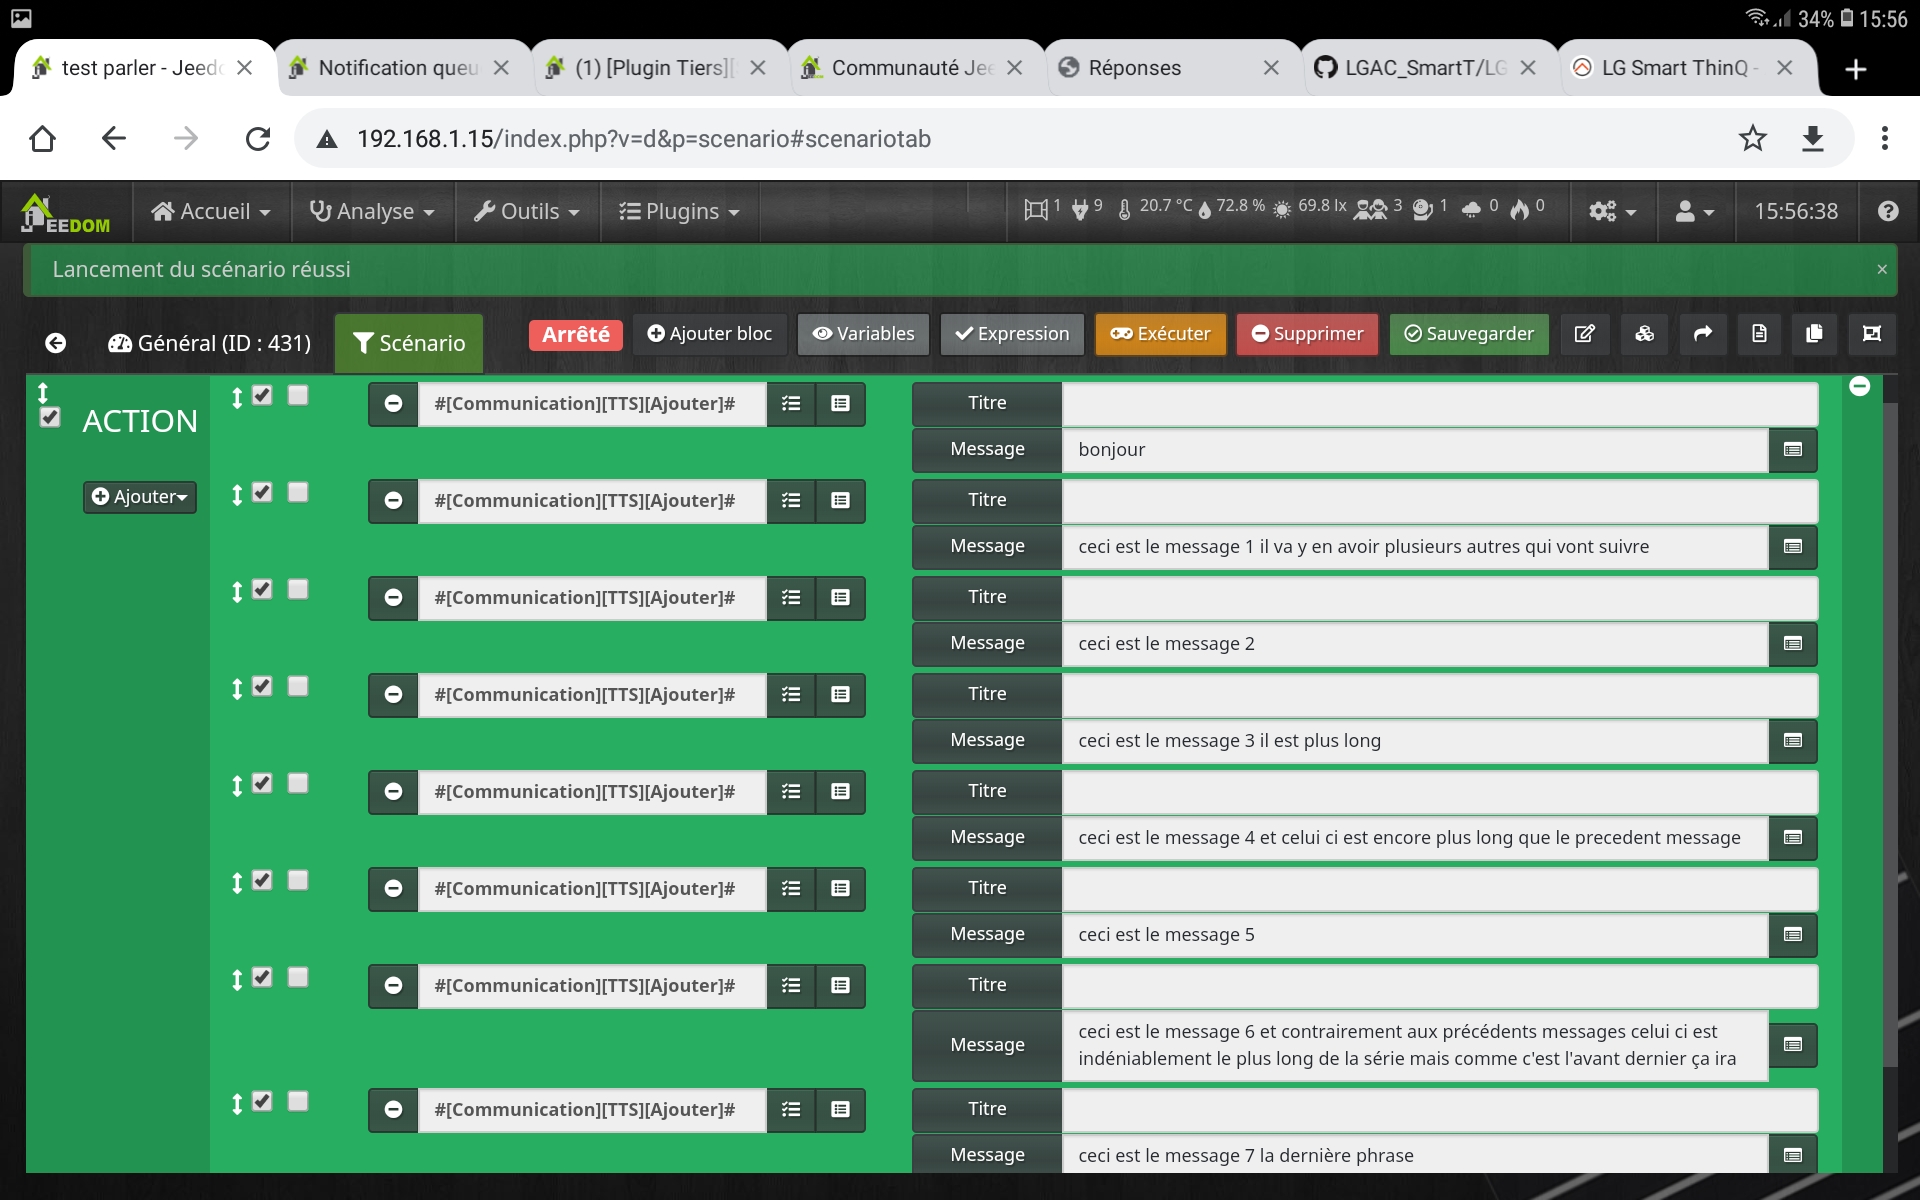Image resolution: width=1920 pixels, height=1200 pixels.
Task: Open scenario edit pencil icon
Action: (1585, 334)
